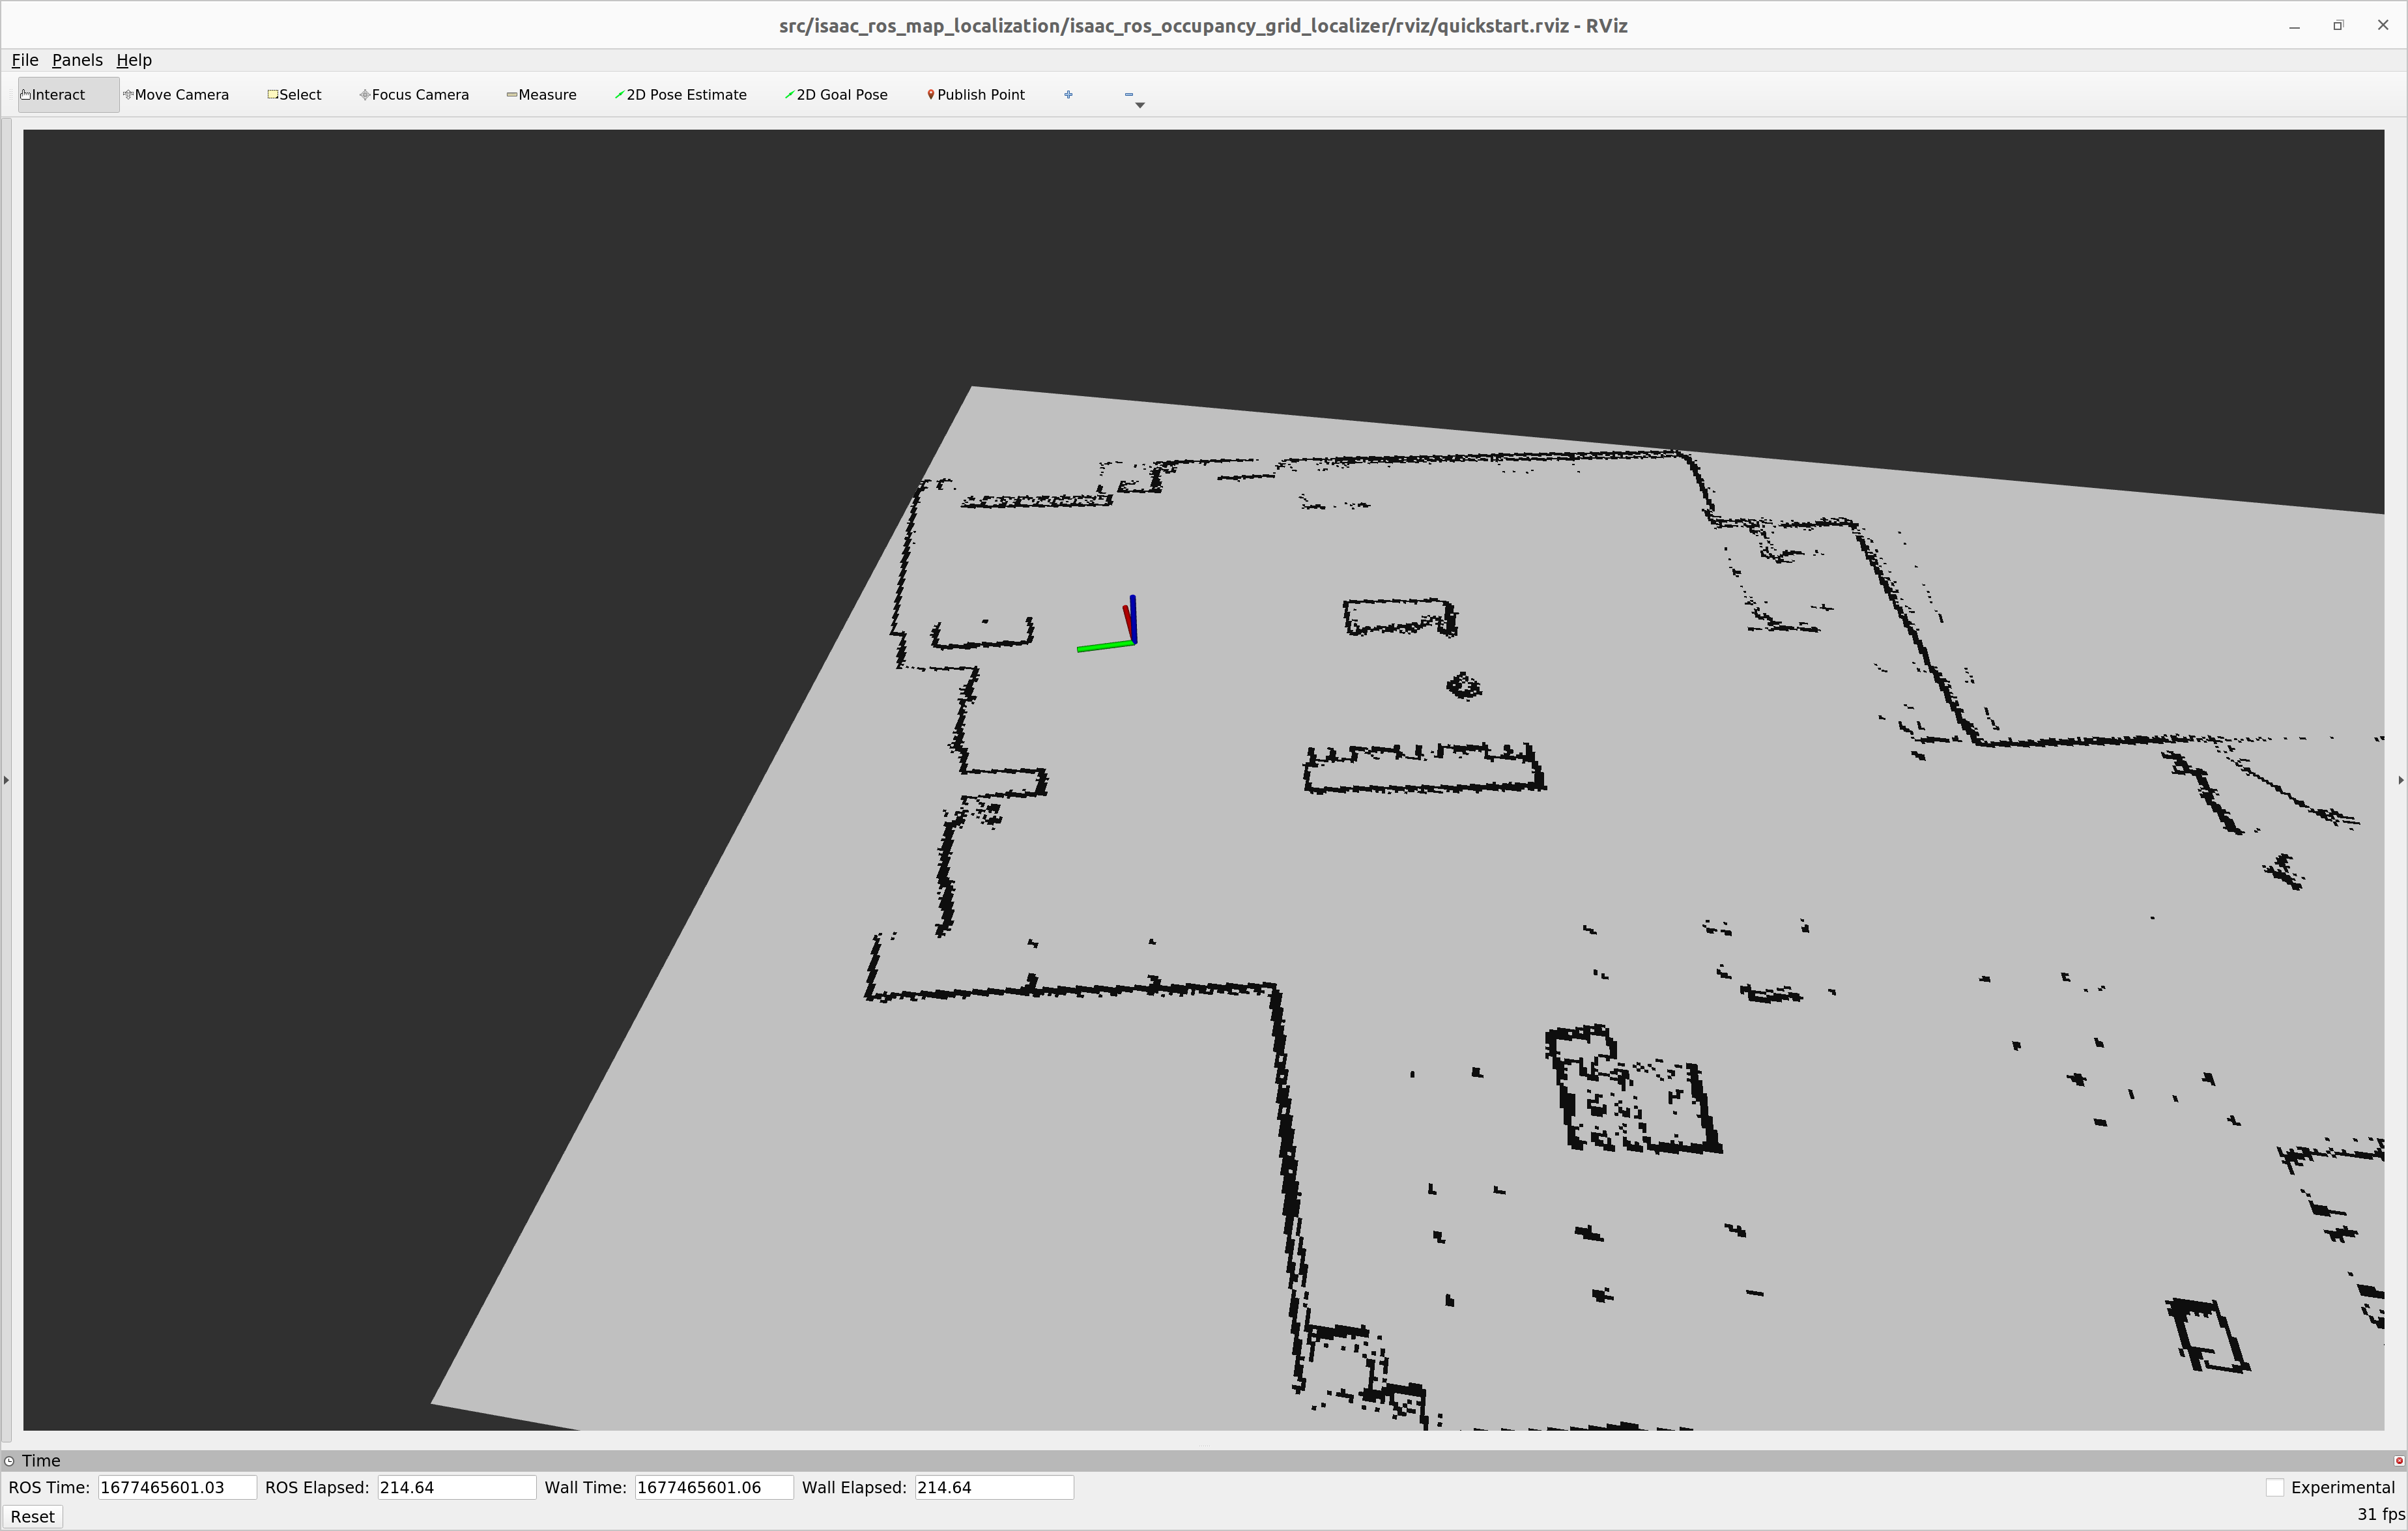The width and height of the screenshot is (2408, 1531).
Task: Click the Reset button
Action: [x=32, y=1516]
